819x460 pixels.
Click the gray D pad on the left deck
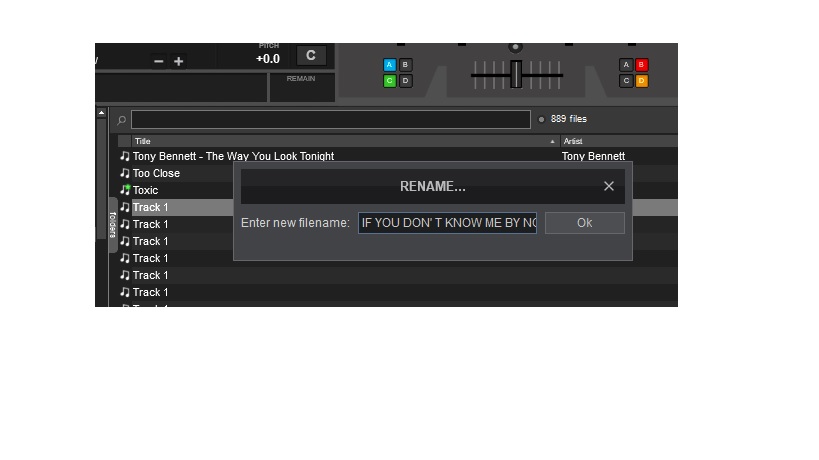(405, 81)
